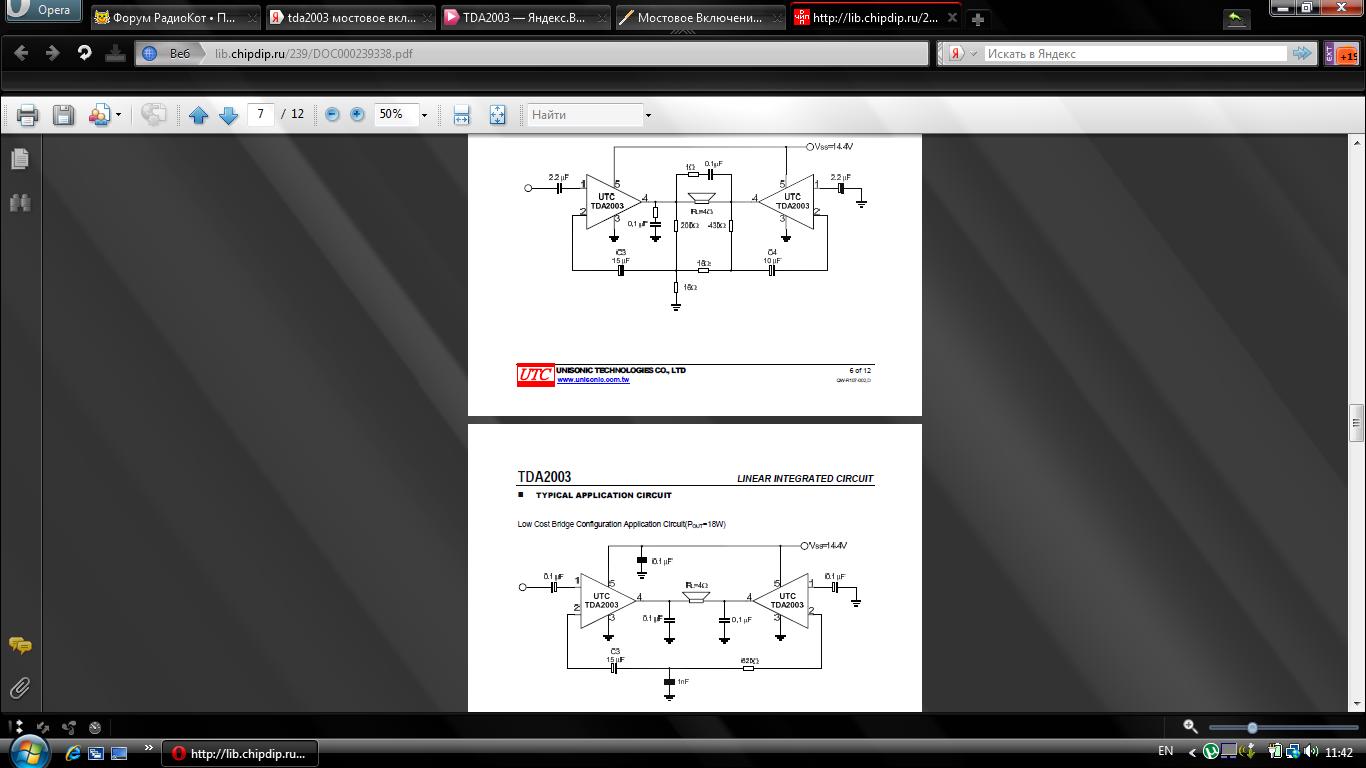
Task: Click the greyed download icon by the address bar
Action: 115,53
